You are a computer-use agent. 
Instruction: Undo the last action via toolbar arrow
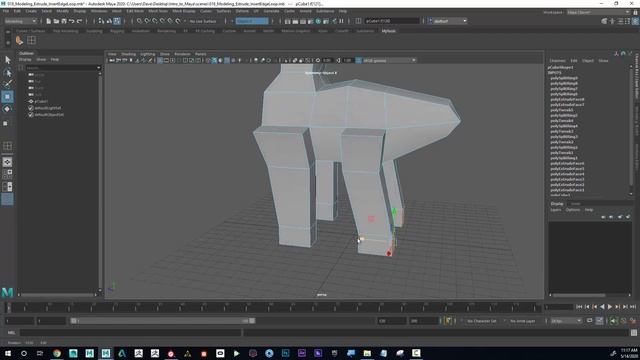[x=71, y=21]
